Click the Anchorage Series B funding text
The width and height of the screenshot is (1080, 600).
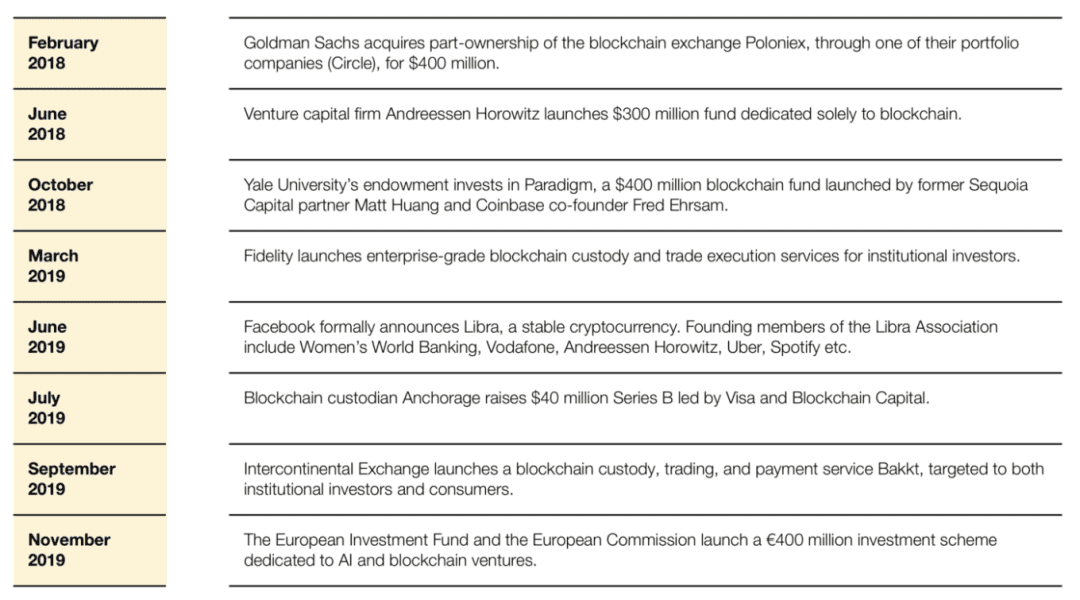click(x=586, y=398)
